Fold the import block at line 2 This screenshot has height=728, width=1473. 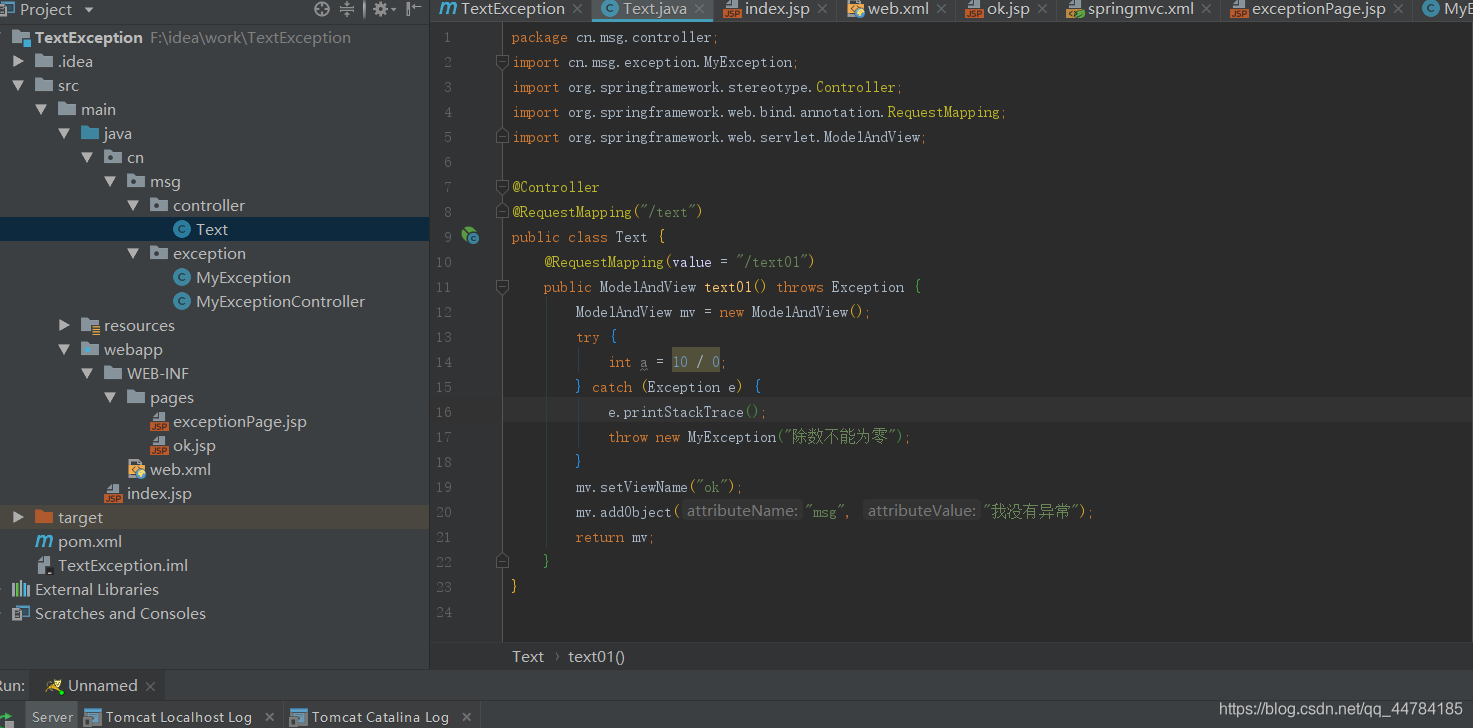[503, 62]
